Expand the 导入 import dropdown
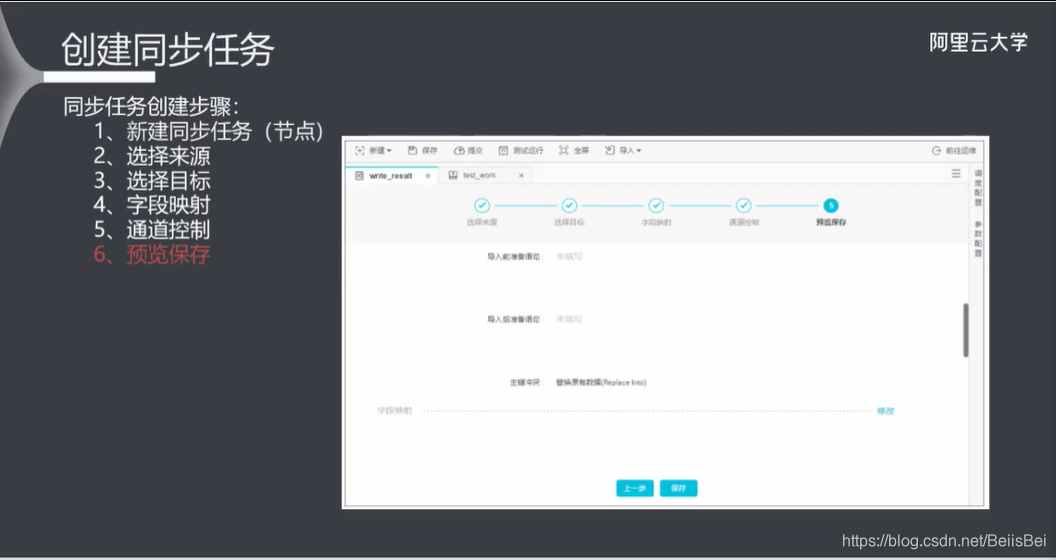This screenshot has width=1056, height=560. [623, 151]
